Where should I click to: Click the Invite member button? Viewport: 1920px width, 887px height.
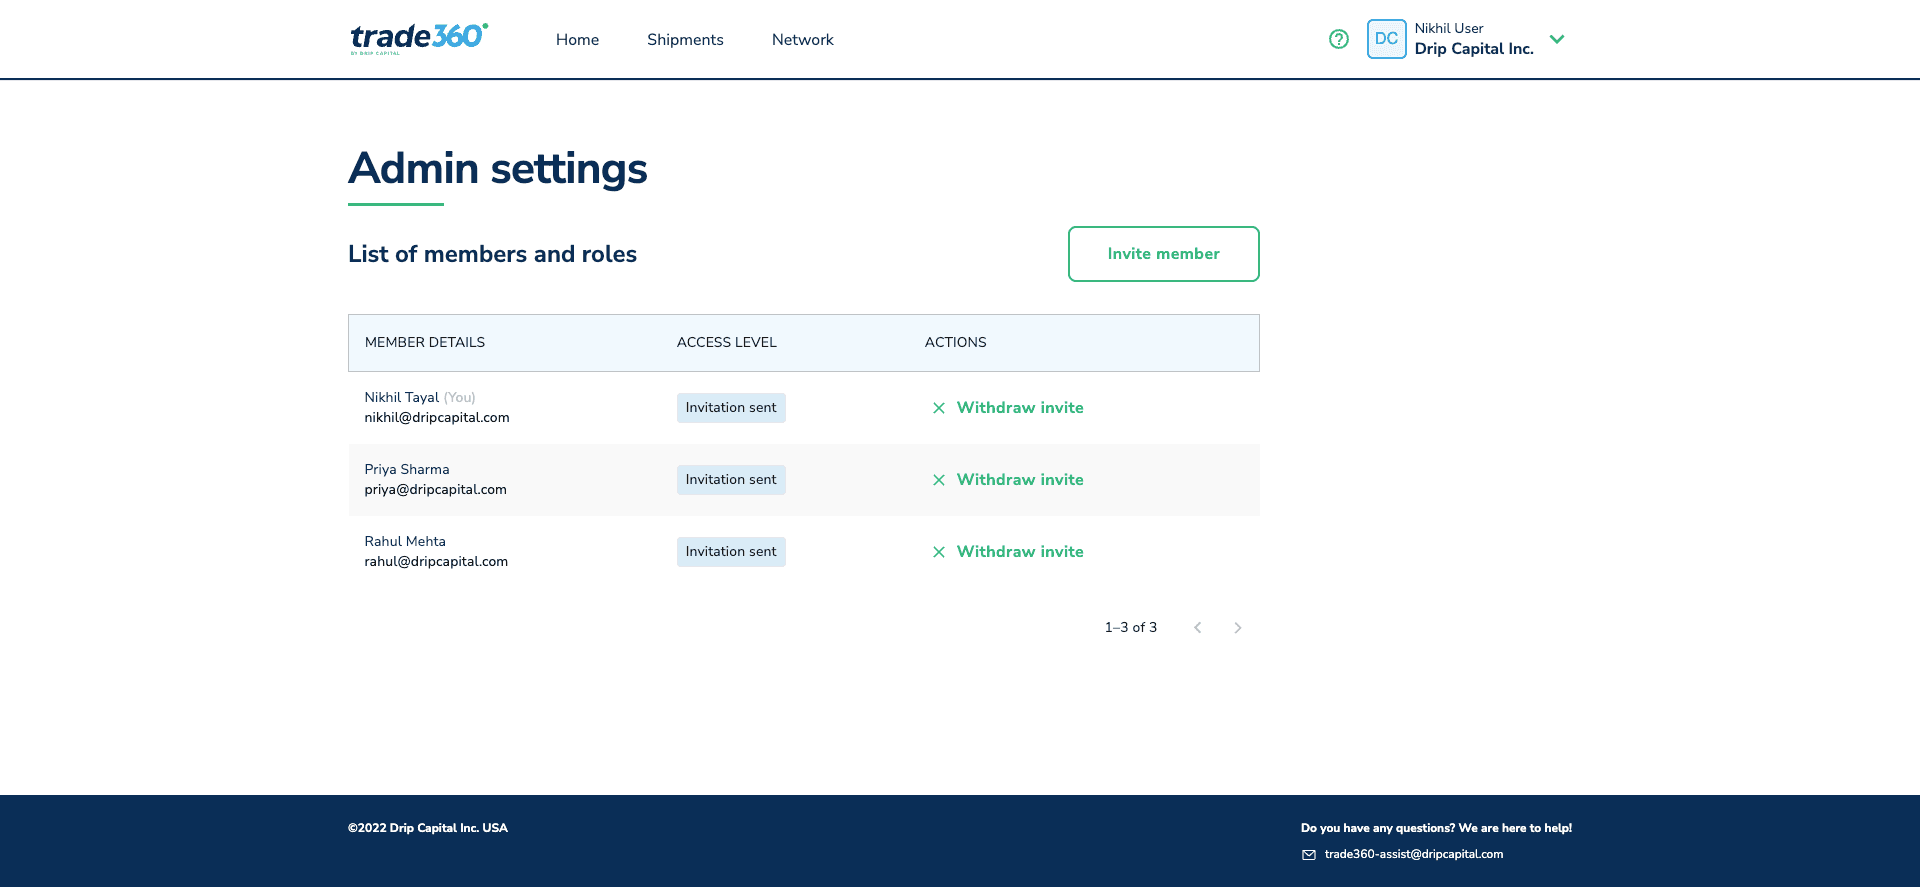pos(1163,254)
